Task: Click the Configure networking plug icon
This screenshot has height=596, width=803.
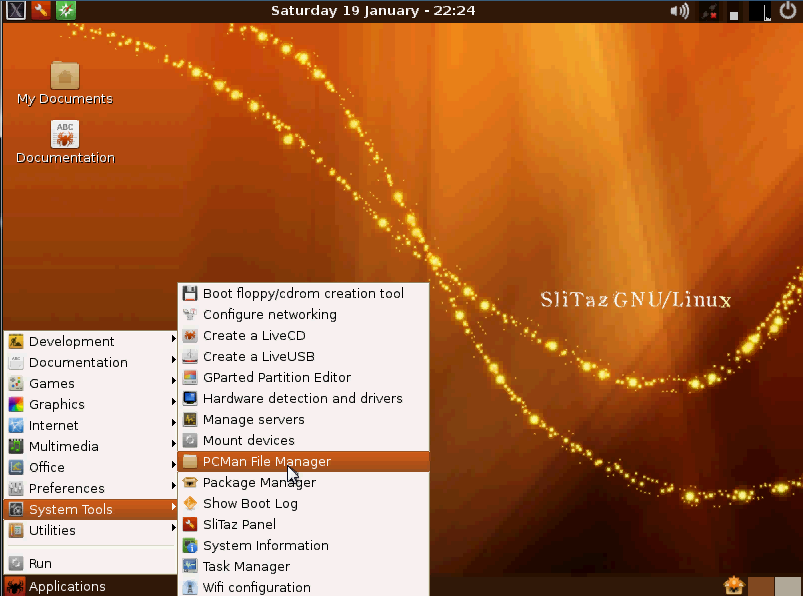Action: point(190,314)
